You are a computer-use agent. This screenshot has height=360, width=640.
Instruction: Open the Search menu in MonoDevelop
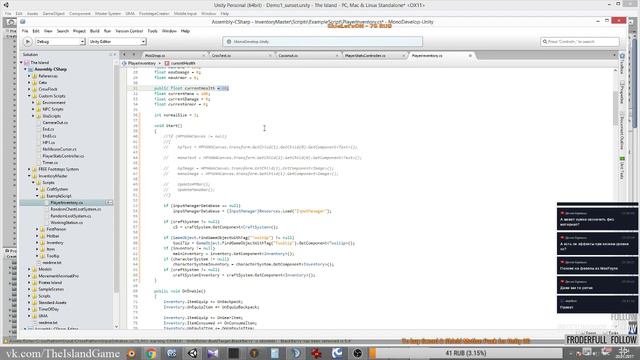tap(62, 31)
